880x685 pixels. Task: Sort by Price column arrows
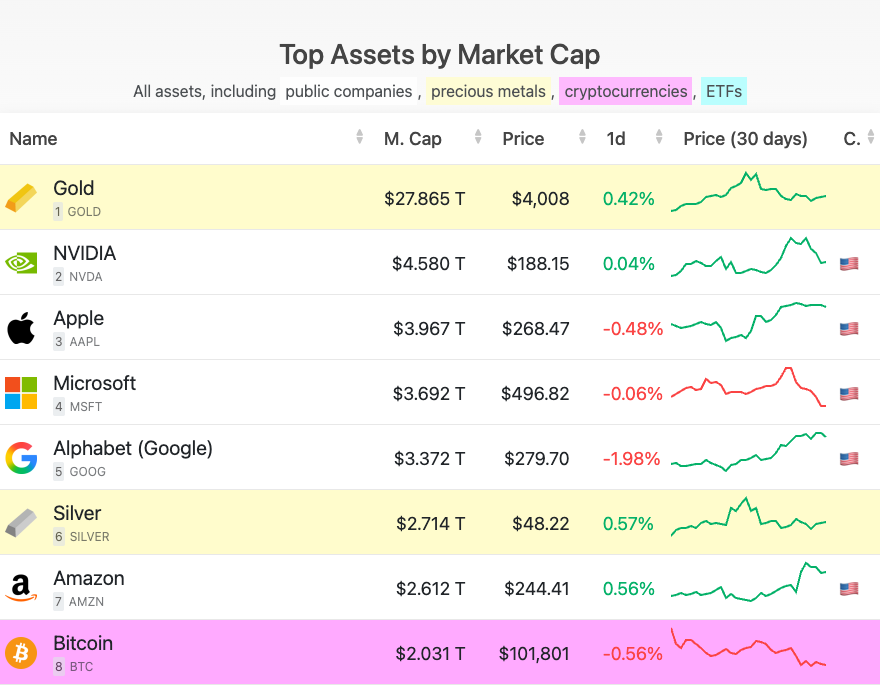point(582,138)
